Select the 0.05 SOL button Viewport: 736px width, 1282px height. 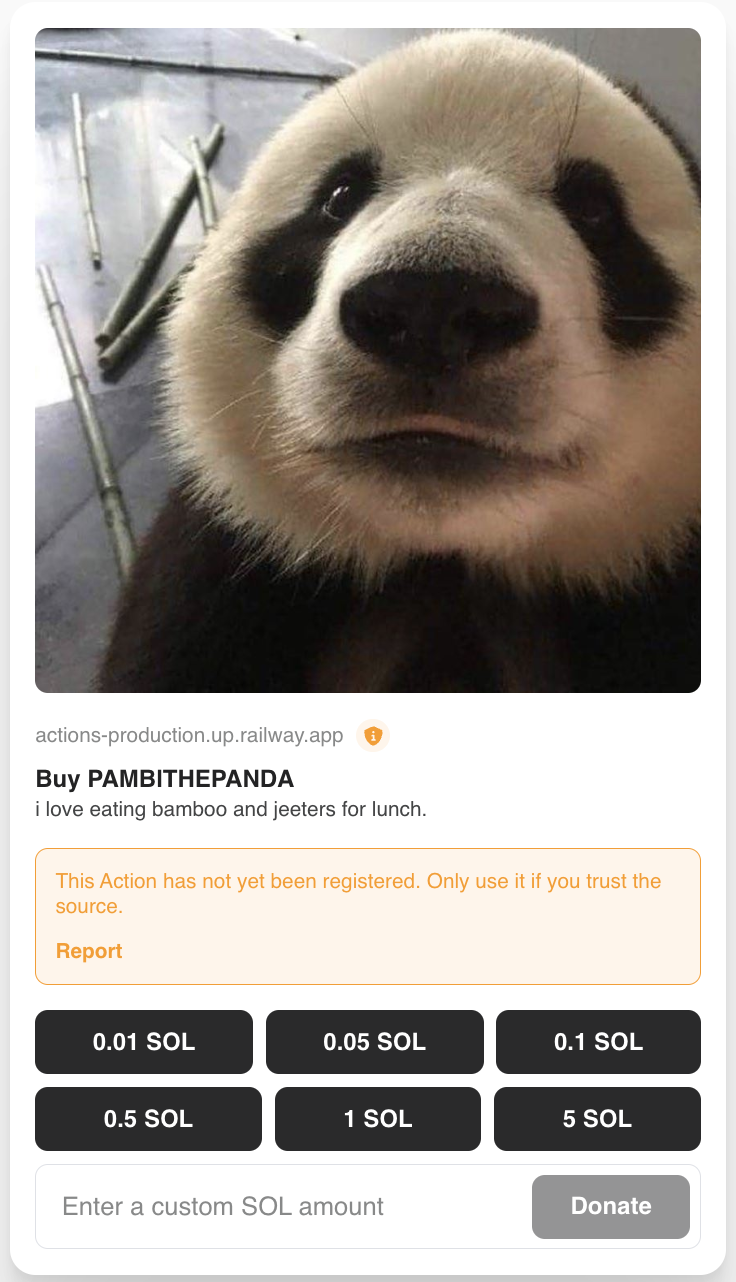375,1042
